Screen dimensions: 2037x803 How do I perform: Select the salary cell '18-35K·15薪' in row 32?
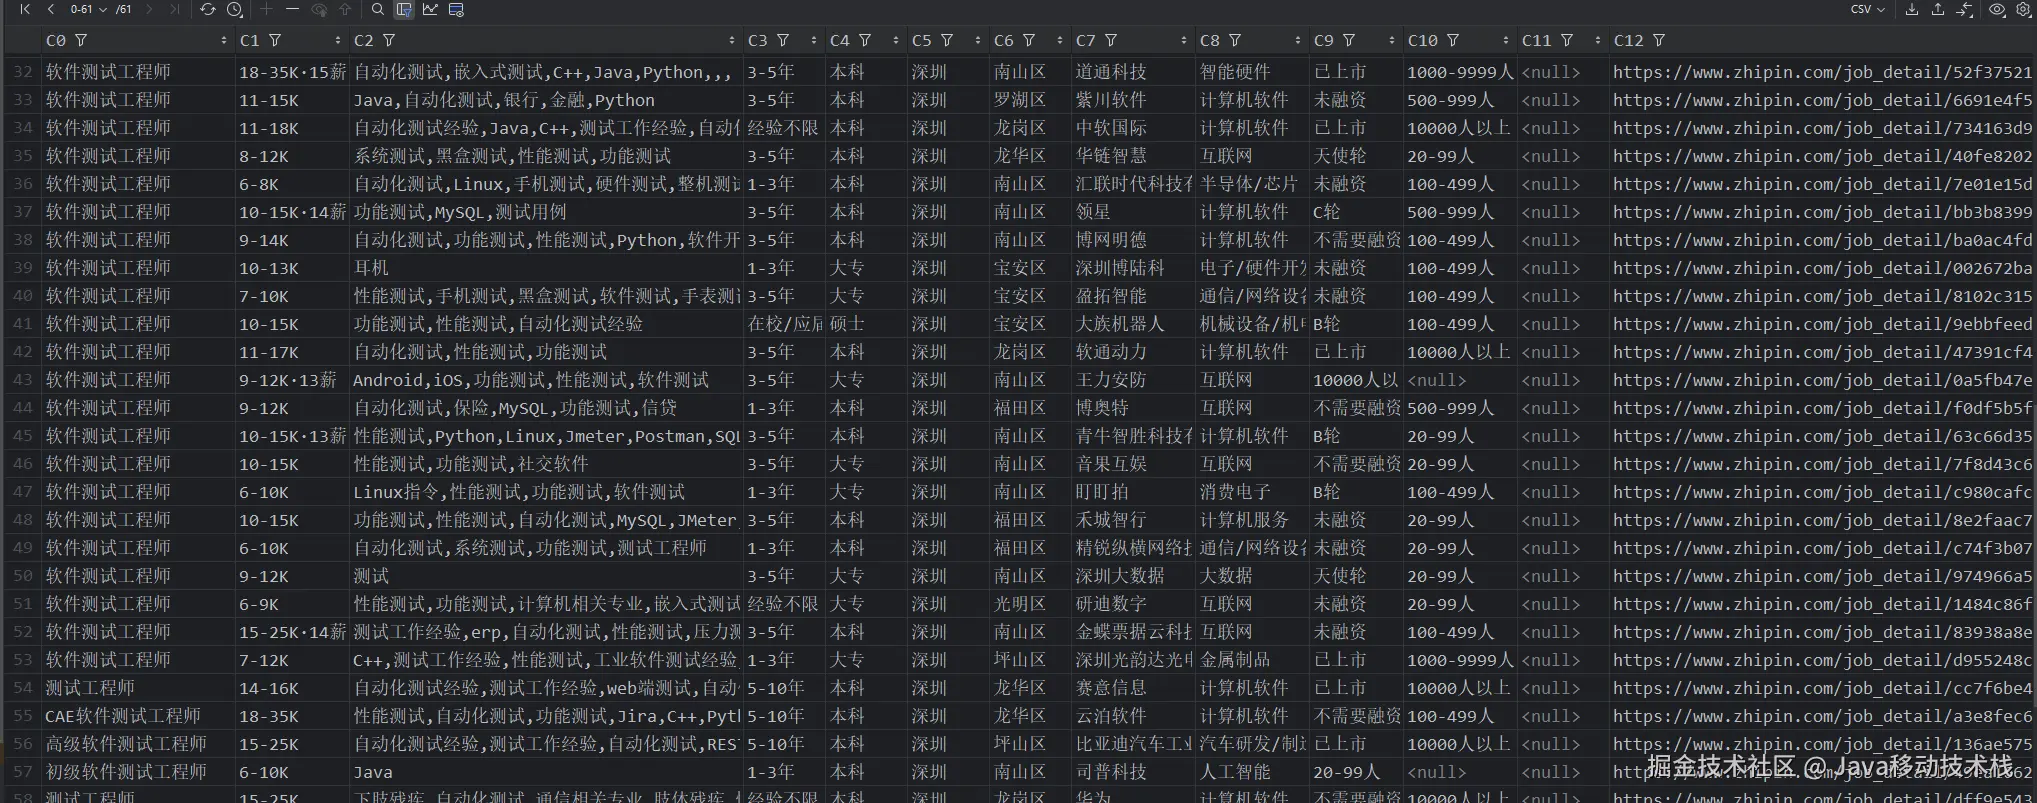291,72
